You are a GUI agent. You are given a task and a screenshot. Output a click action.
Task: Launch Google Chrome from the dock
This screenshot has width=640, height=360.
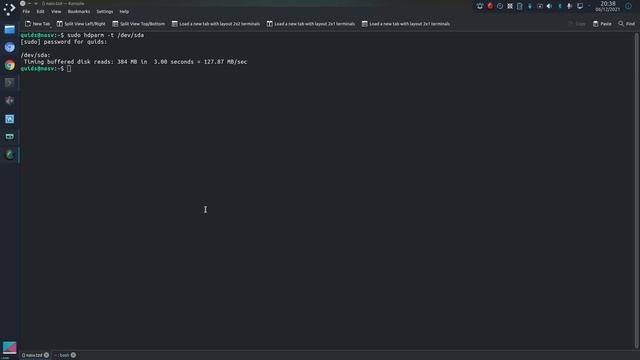[9, 65]
